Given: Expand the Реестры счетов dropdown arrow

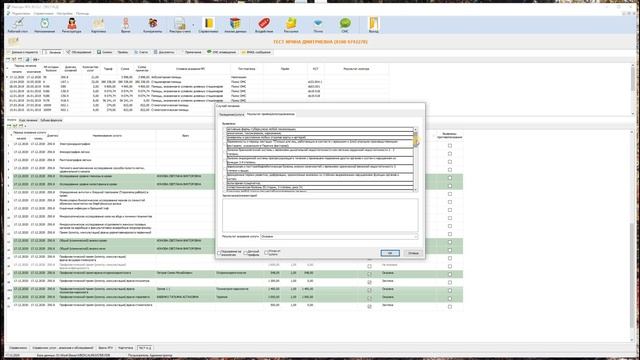Looking at the screenshot, I should point(193,25).
